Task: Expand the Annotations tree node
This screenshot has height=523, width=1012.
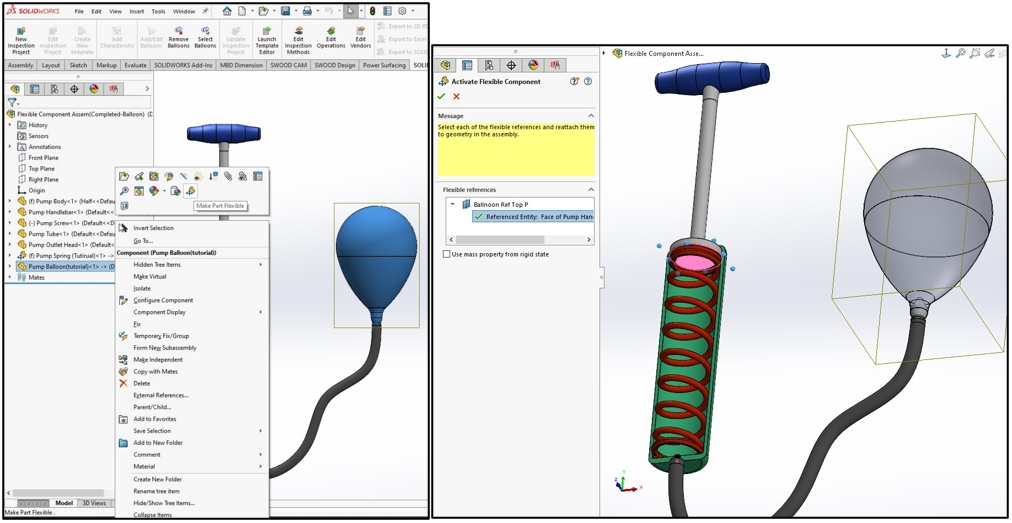Action: click(10, 147)
